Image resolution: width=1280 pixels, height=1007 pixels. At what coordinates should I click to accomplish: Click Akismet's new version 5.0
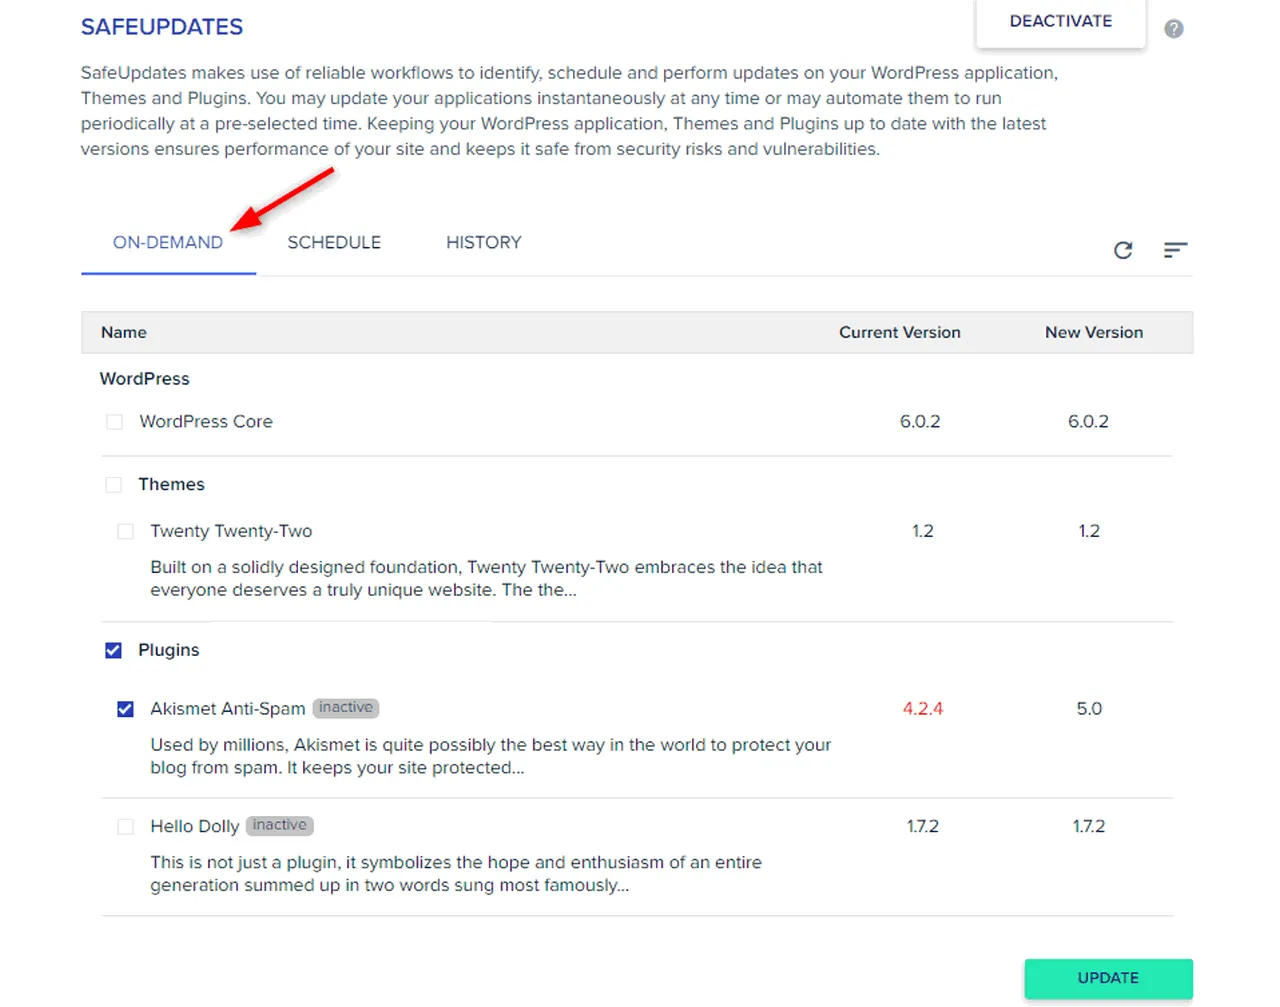tap(1089, 709)
